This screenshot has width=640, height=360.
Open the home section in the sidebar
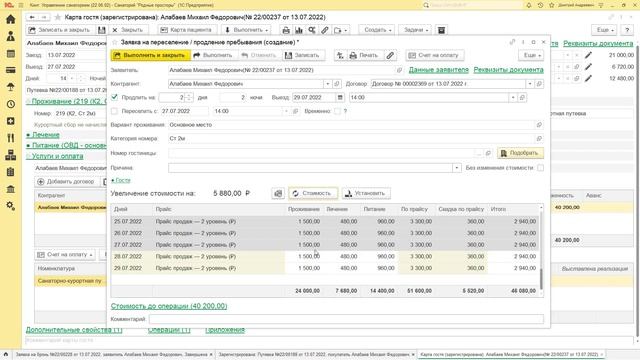(11, 19)
